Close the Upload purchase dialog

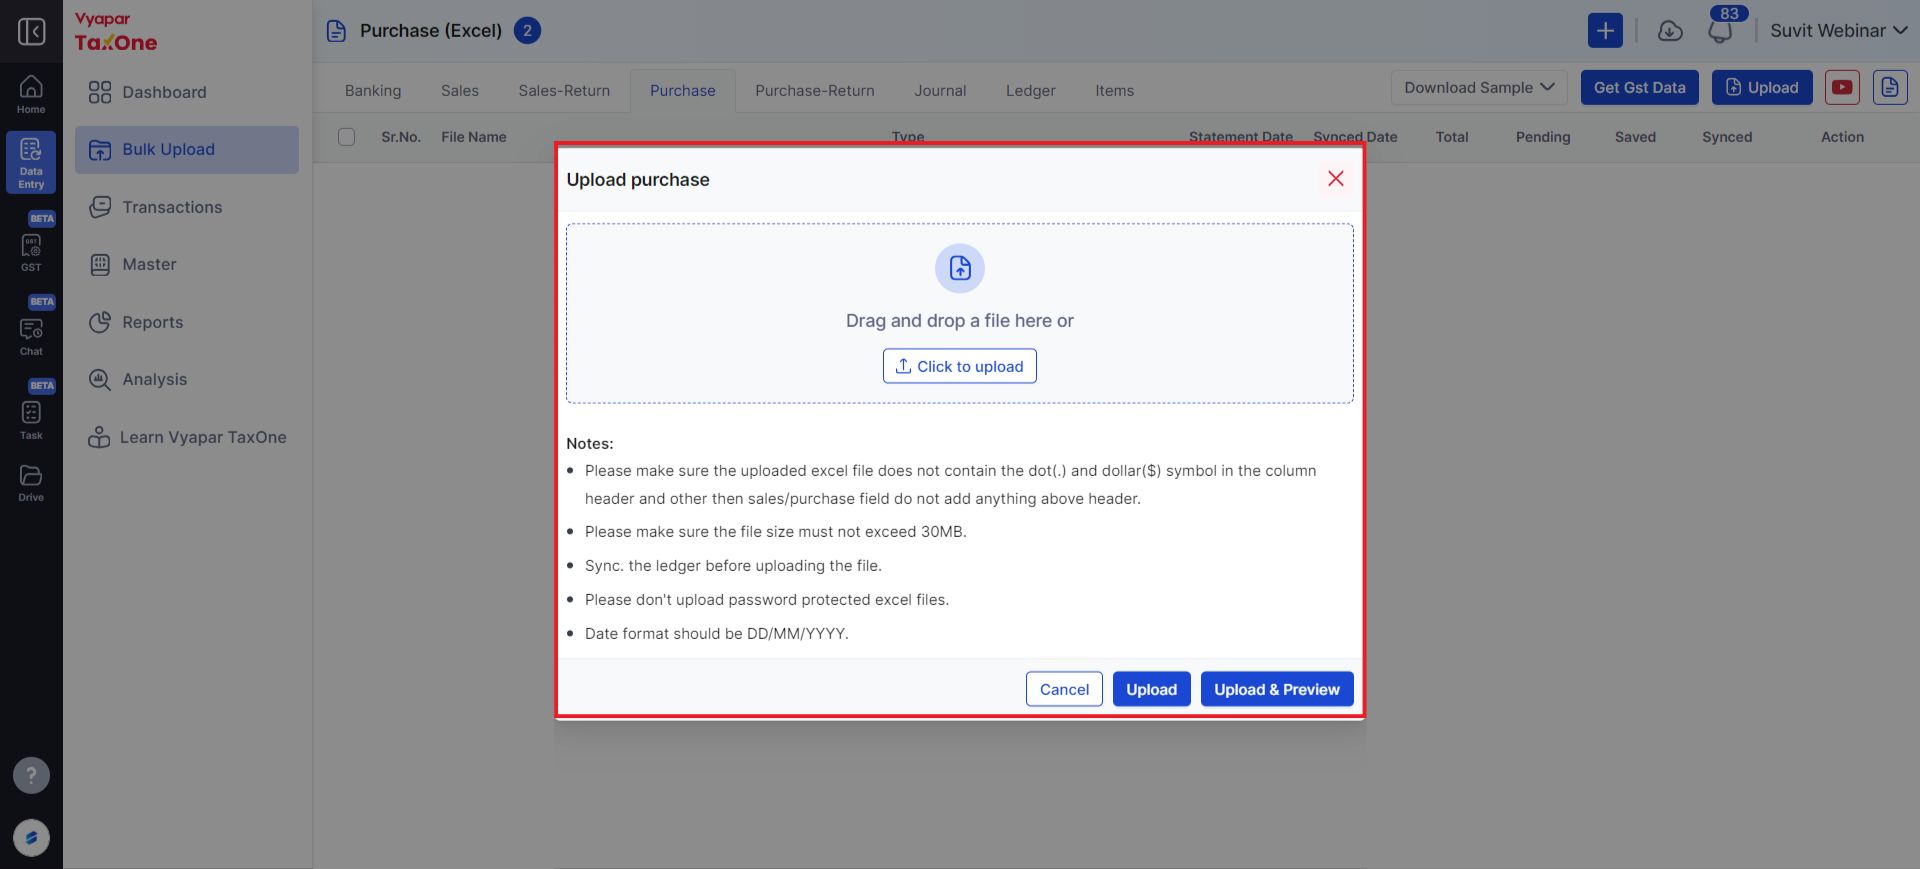click(x=1335, y=178)
